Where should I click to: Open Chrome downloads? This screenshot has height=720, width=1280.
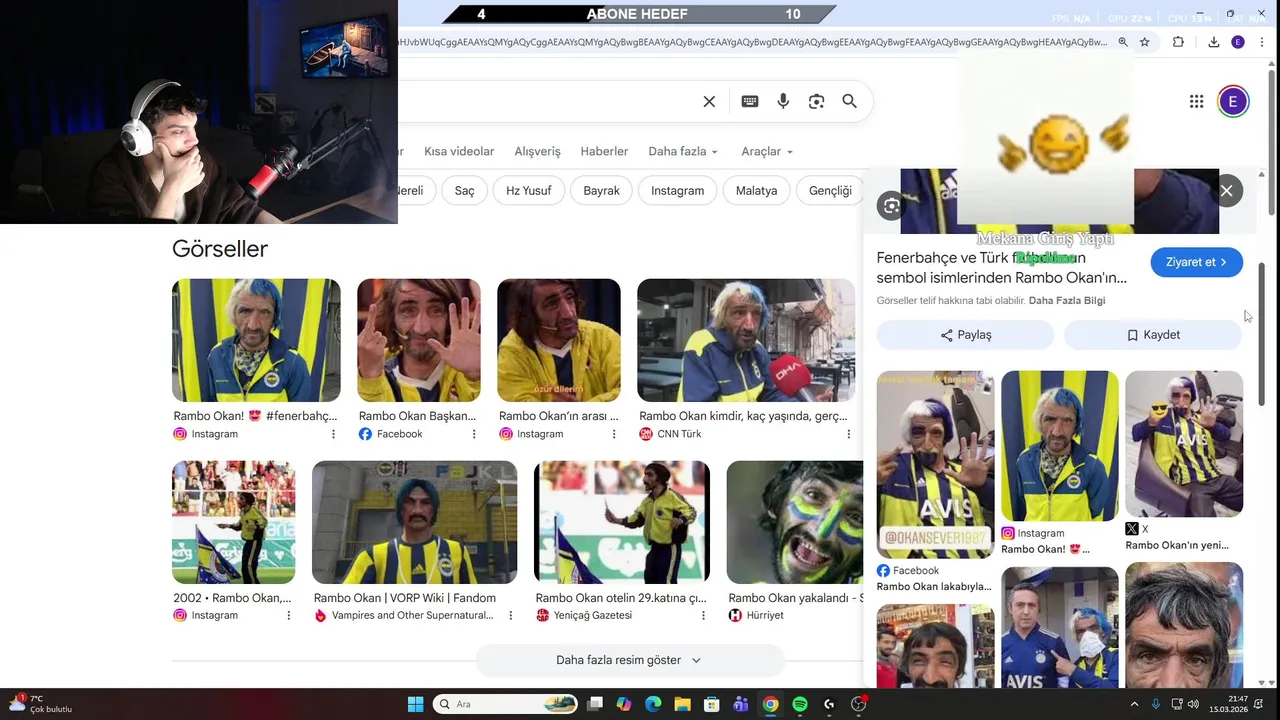pos(1213,42)
